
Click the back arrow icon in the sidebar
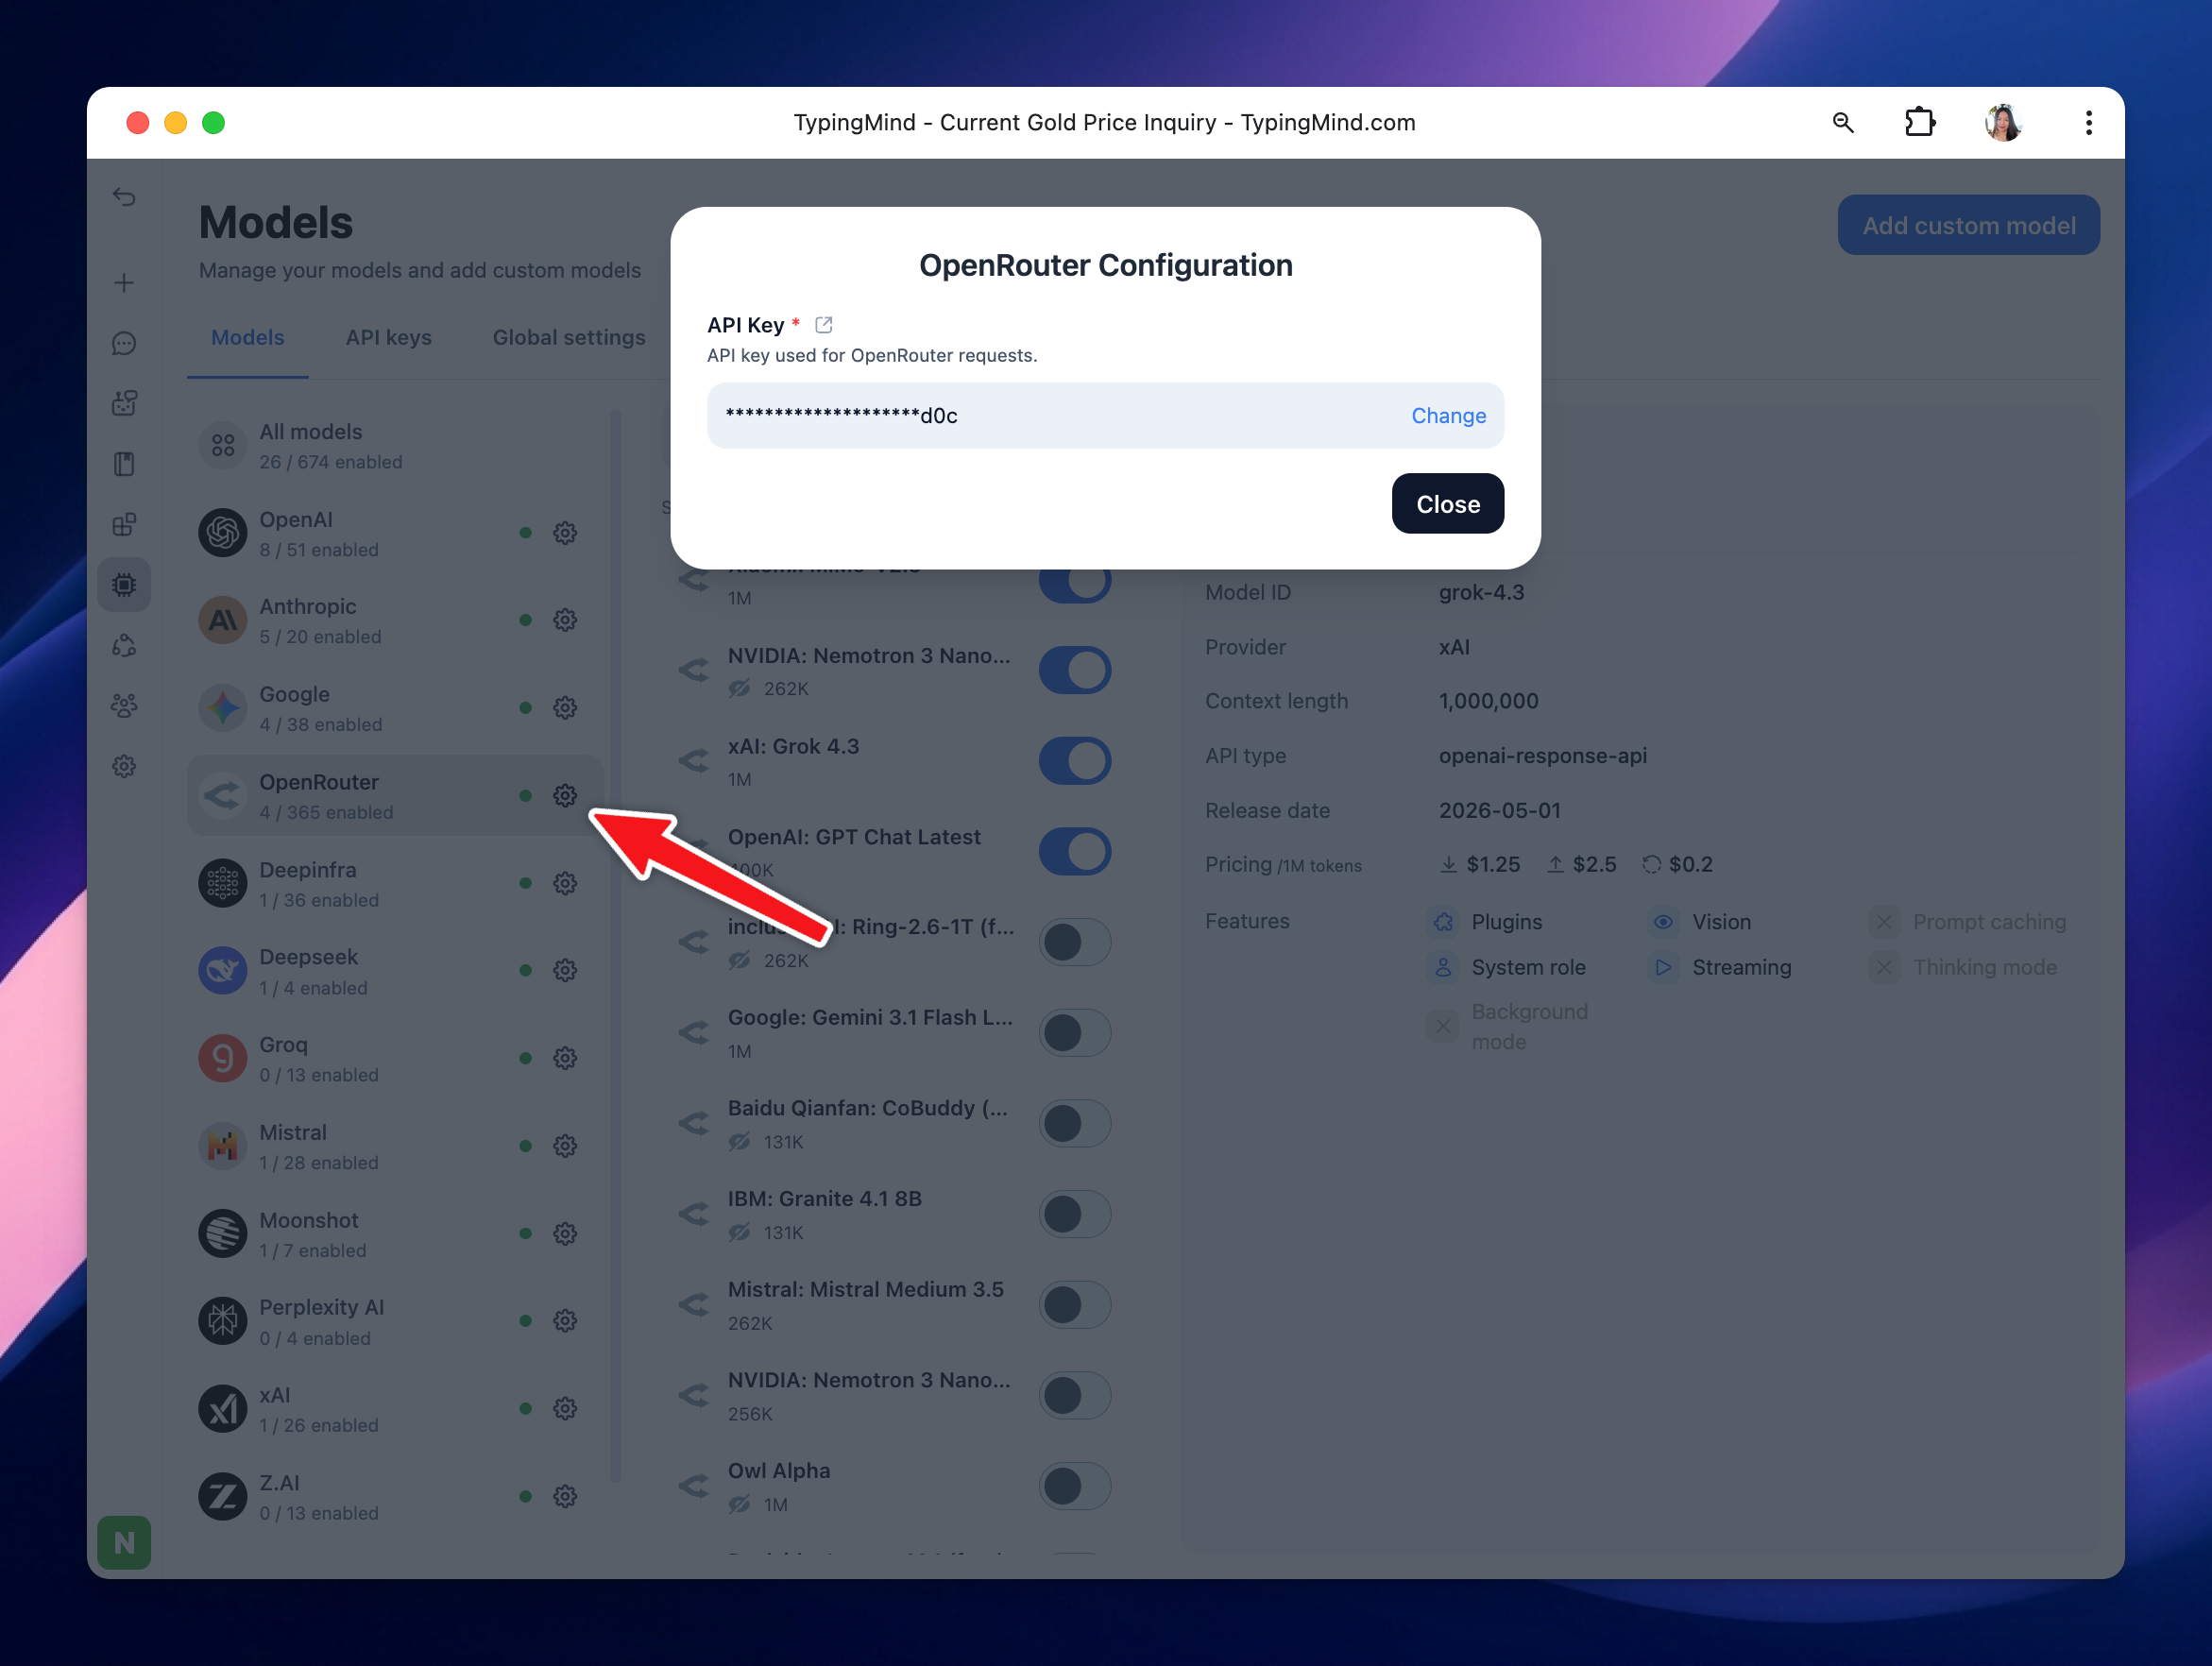tap(124, 197)
